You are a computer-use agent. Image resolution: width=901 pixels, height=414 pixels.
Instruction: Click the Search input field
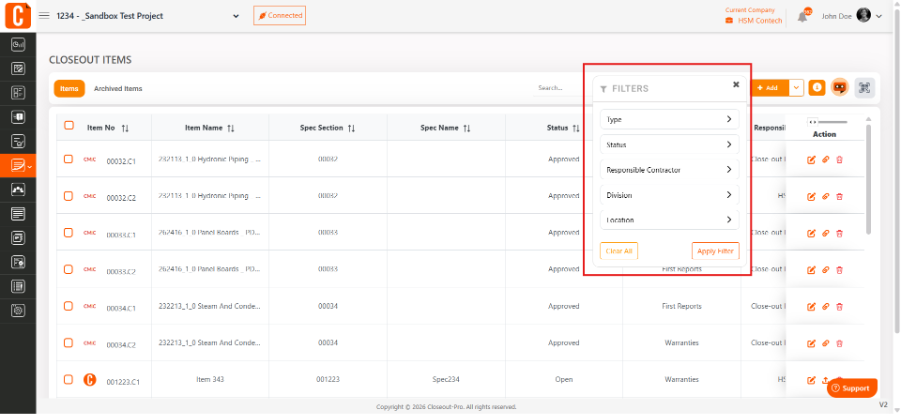[560, 88]
